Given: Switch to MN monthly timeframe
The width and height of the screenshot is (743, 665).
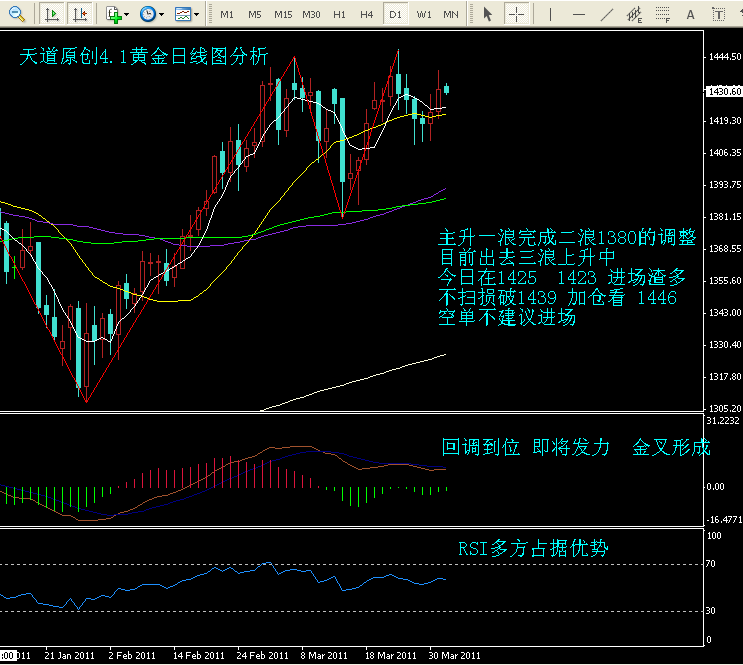Looking at the screenshot, I should click(451, 15).
